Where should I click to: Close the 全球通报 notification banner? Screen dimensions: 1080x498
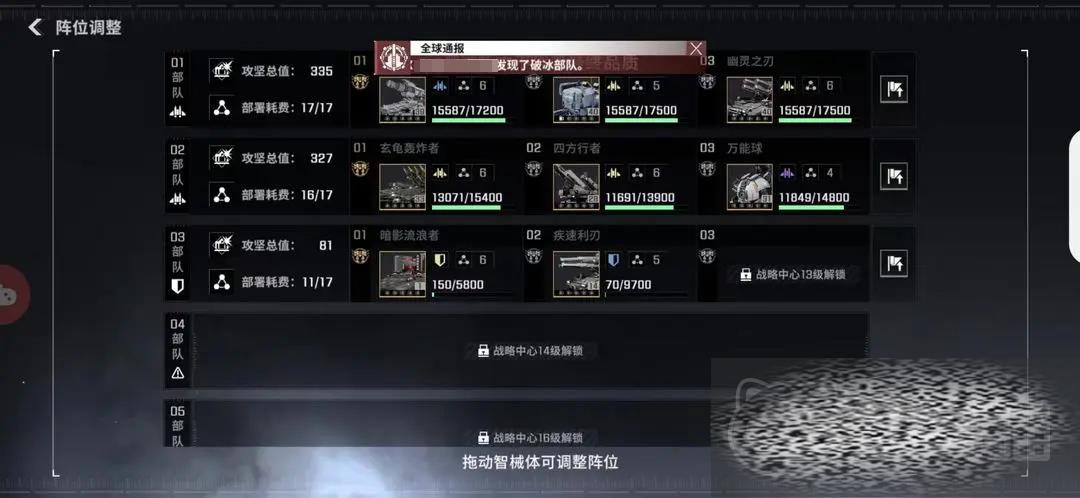pyautogui.click(x=696, y=48)
